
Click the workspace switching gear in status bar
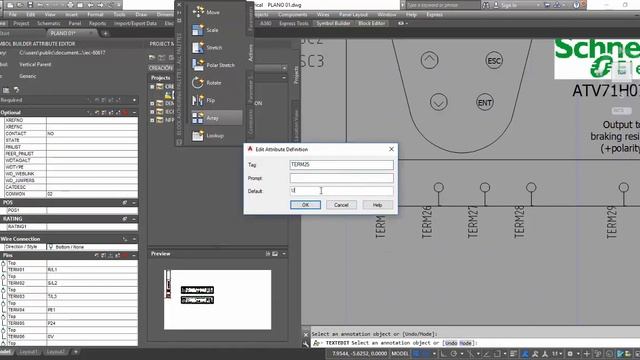(x=570, y=353)
